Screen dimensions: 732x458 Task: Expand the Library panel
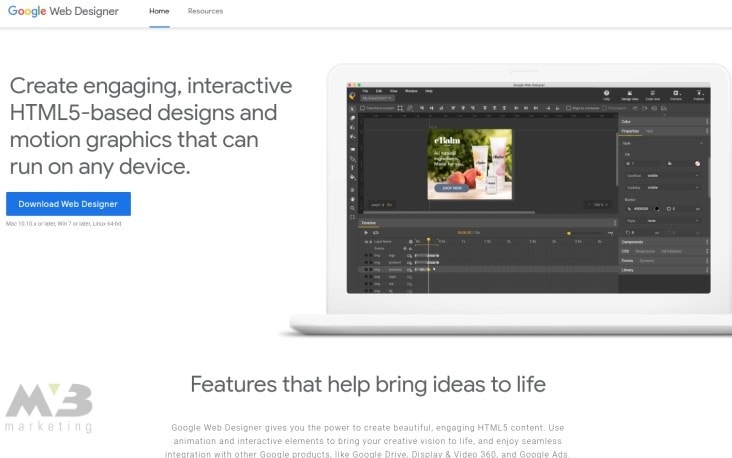coord(664,270)
